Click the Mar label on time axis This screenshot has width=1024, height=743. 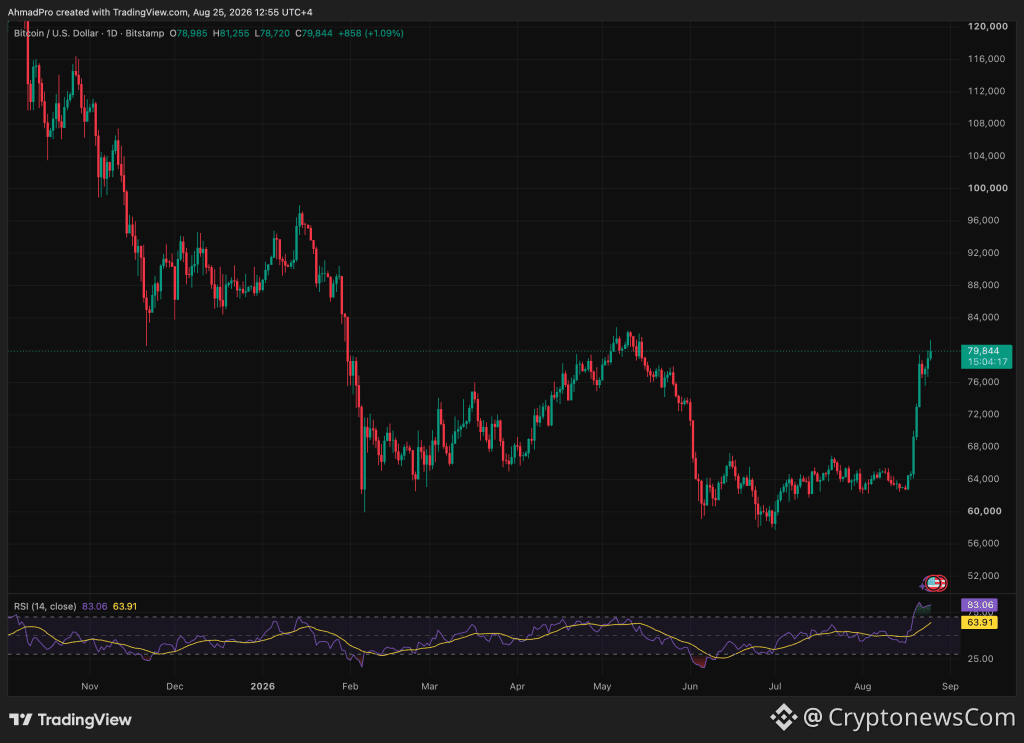click(x=429, y=686)
